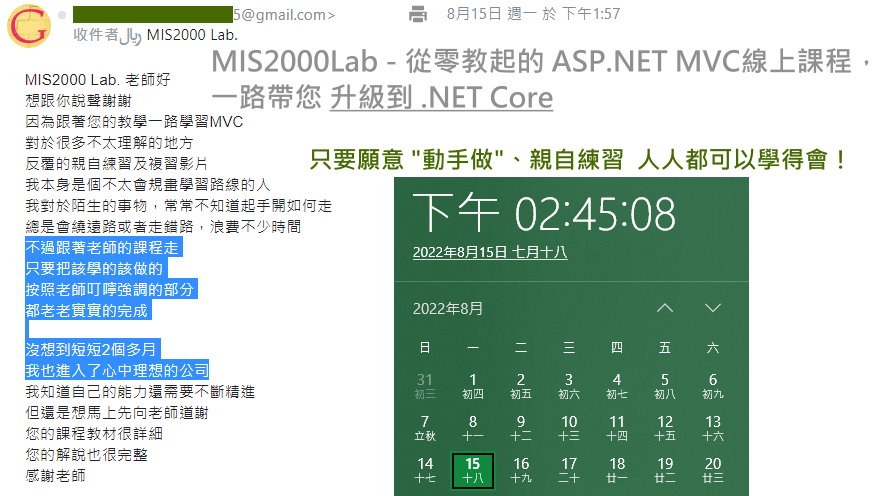Click the printer icon in the email header
Image resolution: width=880 pixels, height=496 pixels.
[418, 13]
